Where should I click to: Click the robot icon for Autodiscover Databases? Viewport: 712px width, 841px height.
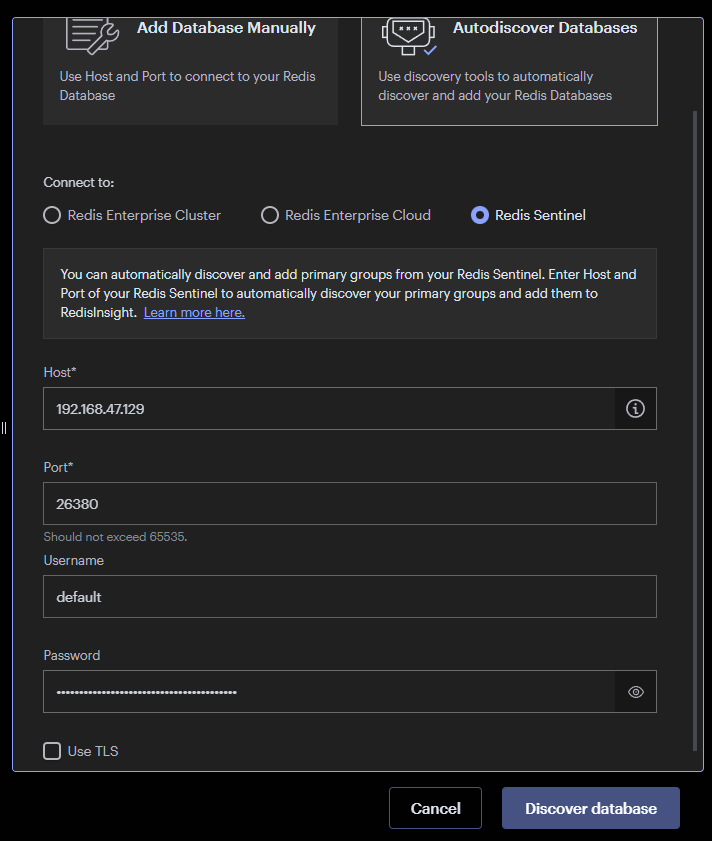(x=408, y=35)
